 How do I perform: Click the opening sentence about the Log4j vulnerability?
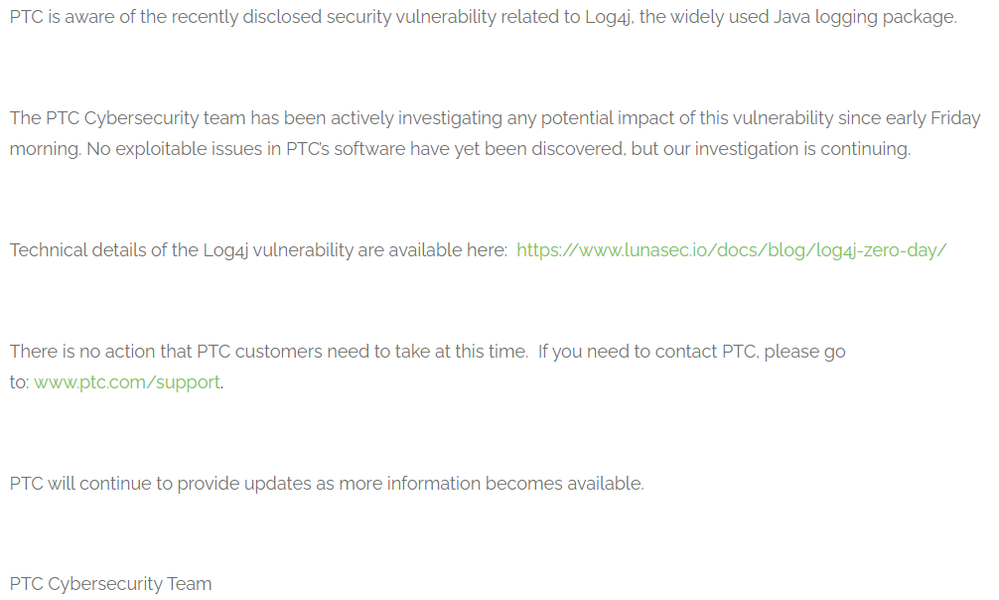pyautogui.click(x=483, y=17)
